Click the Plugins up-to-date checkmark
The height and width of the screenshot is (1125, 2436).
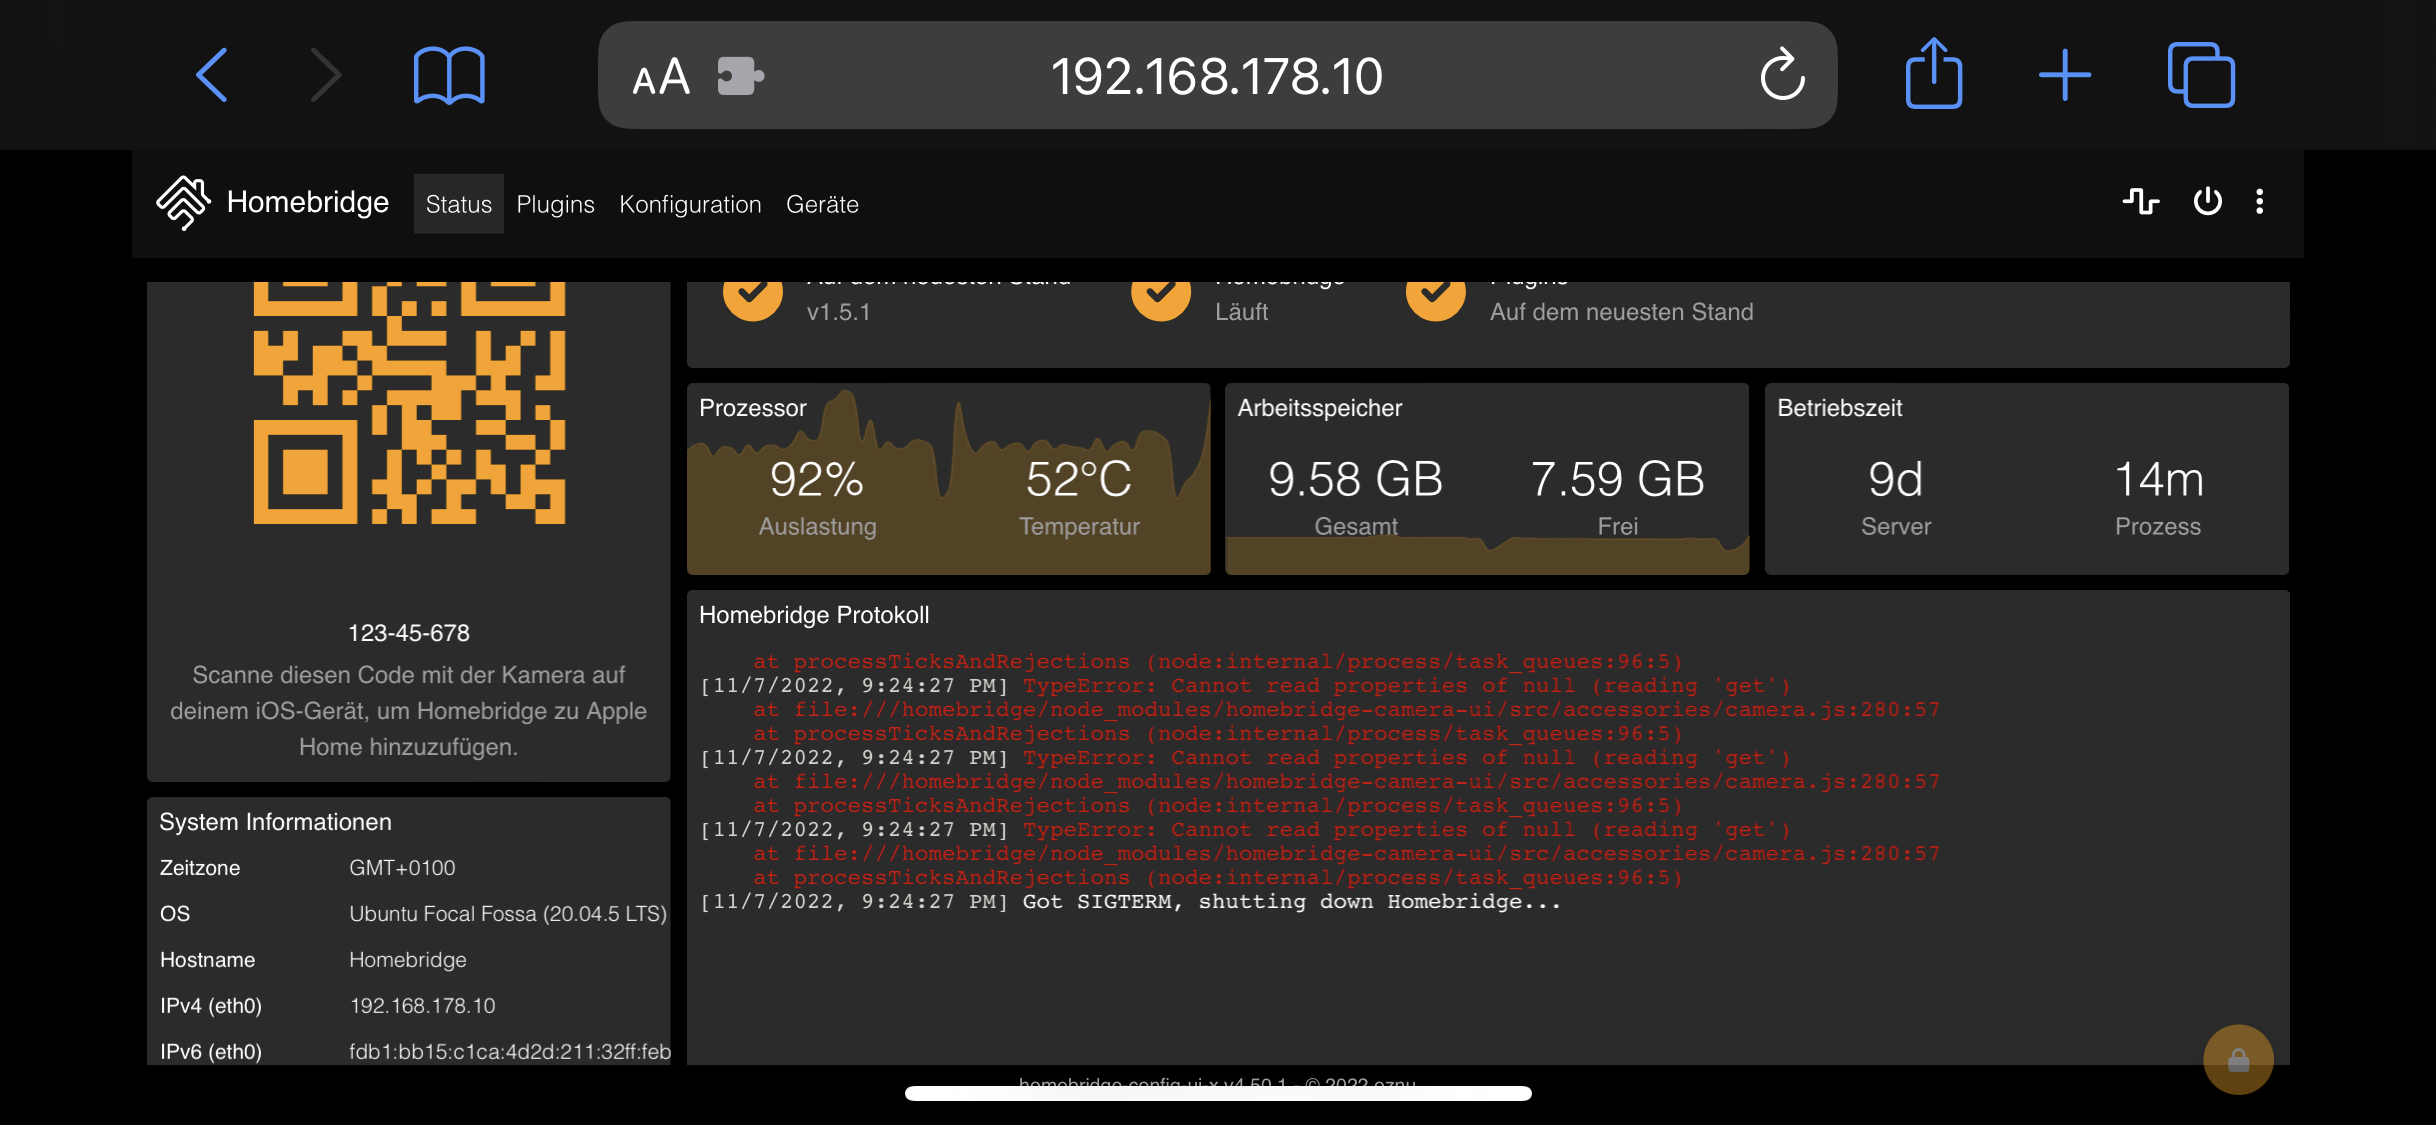(x=1434, y=294)
